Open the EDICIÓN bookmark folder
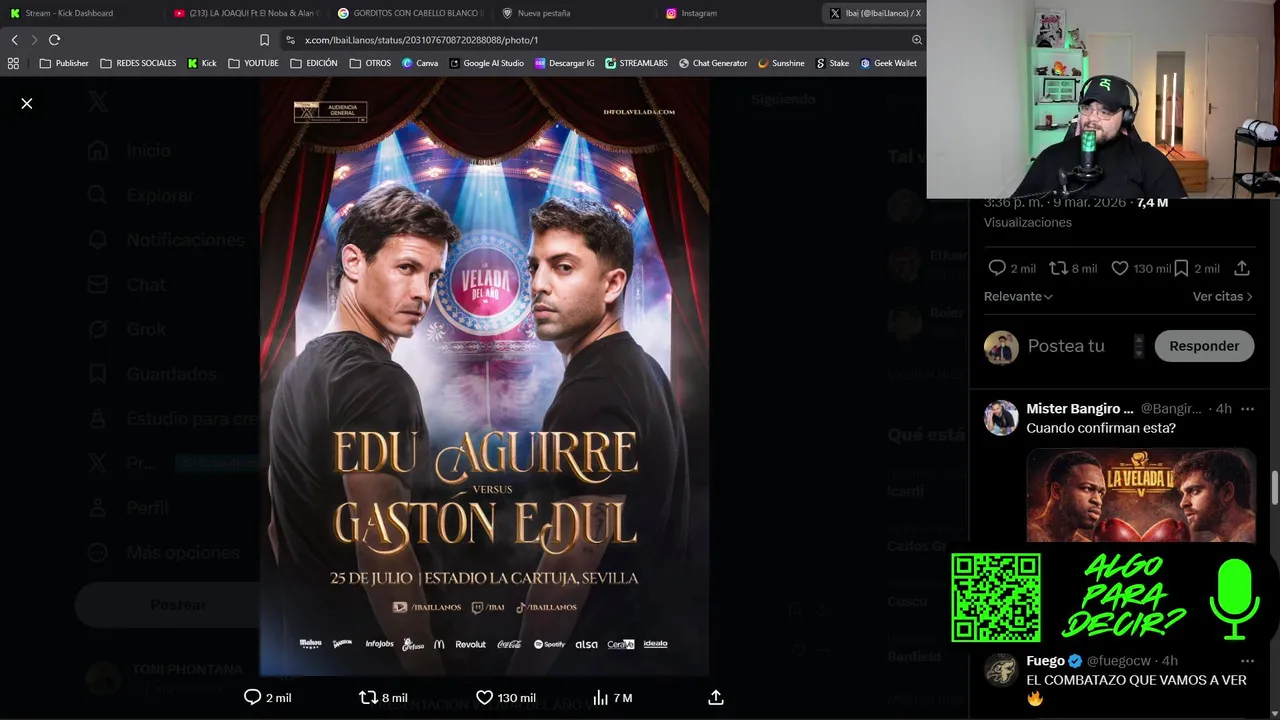 click(x=314, y=63)
